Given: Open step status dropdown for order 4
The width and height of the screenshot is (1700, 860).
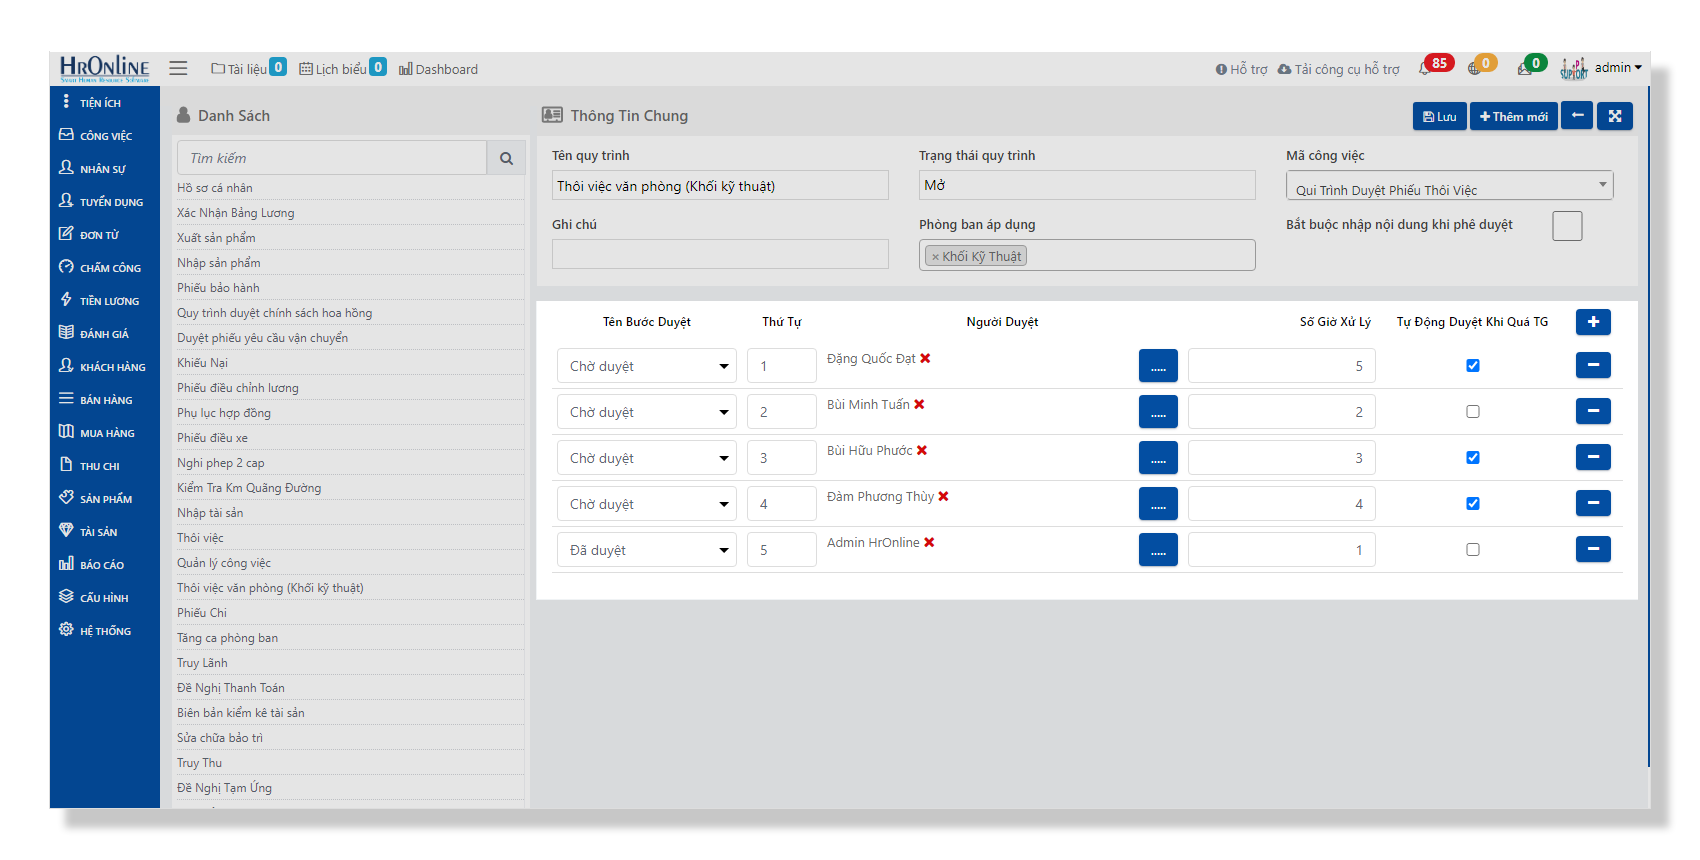Looking at the screenshot, I should [646, 504].
